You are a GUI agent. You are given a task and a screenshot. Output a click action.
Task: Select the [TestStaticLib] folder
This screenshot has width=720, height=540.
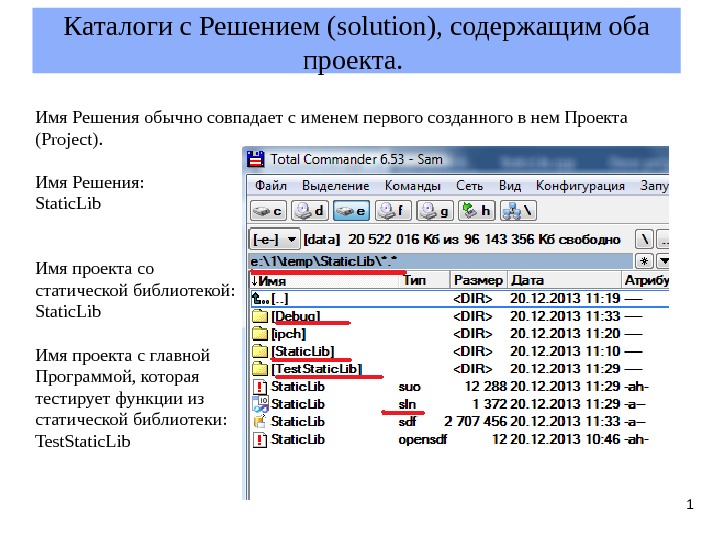[316, 369]
